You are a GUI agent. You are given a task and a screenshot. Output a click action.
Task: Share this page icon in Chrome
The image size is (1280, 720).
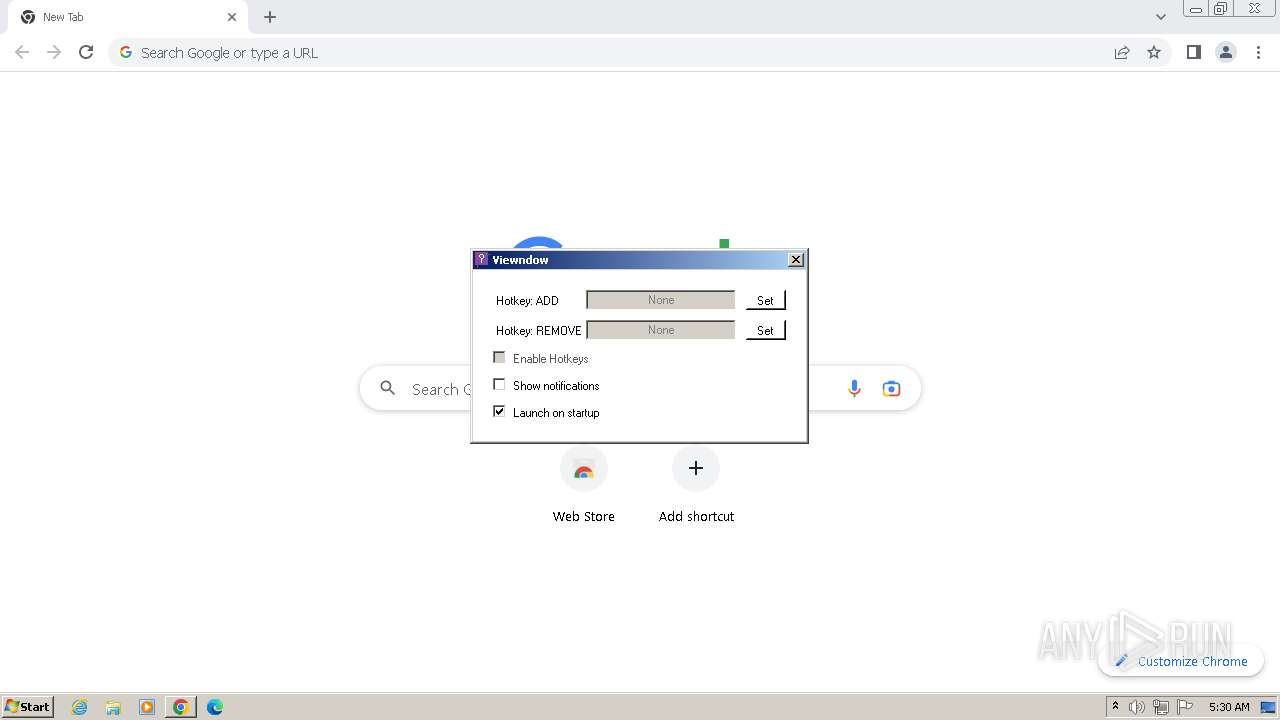(1122, 52)
